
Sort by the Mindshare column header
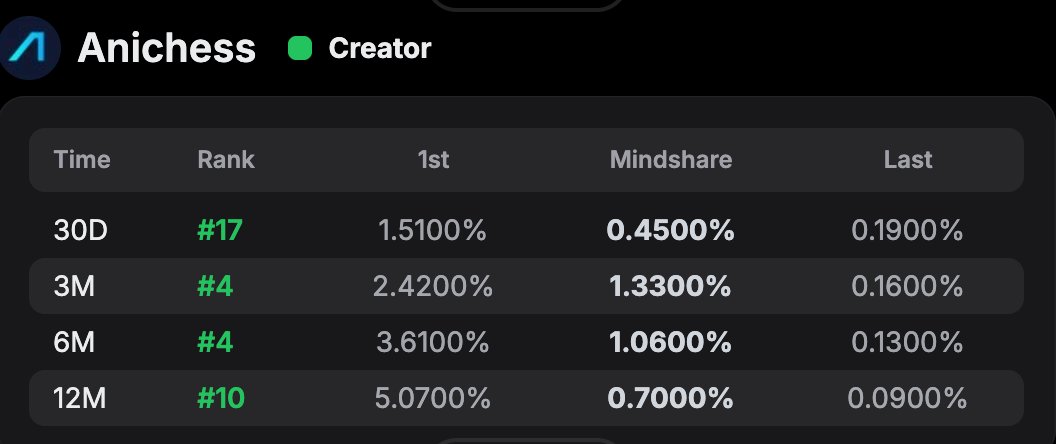click(x=671, y=159)
